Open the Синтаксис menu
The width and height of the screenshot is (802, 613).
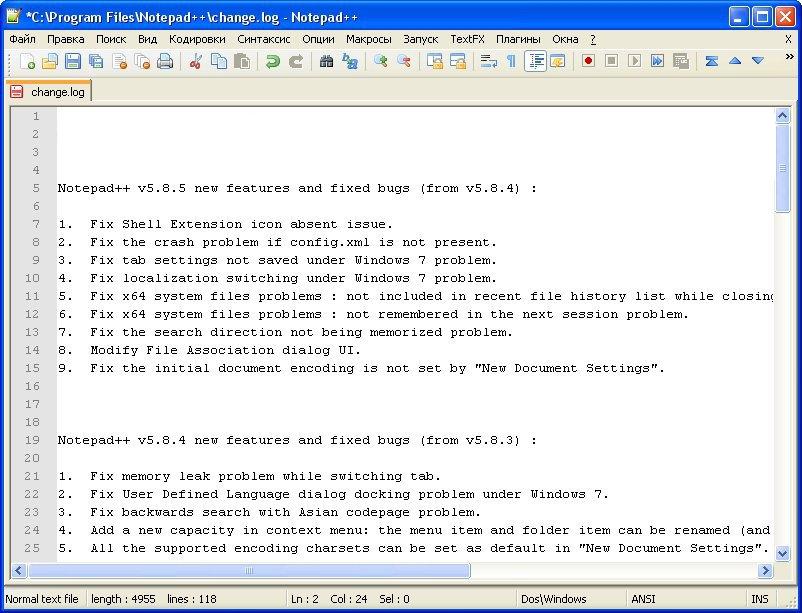tap(264, 39)
